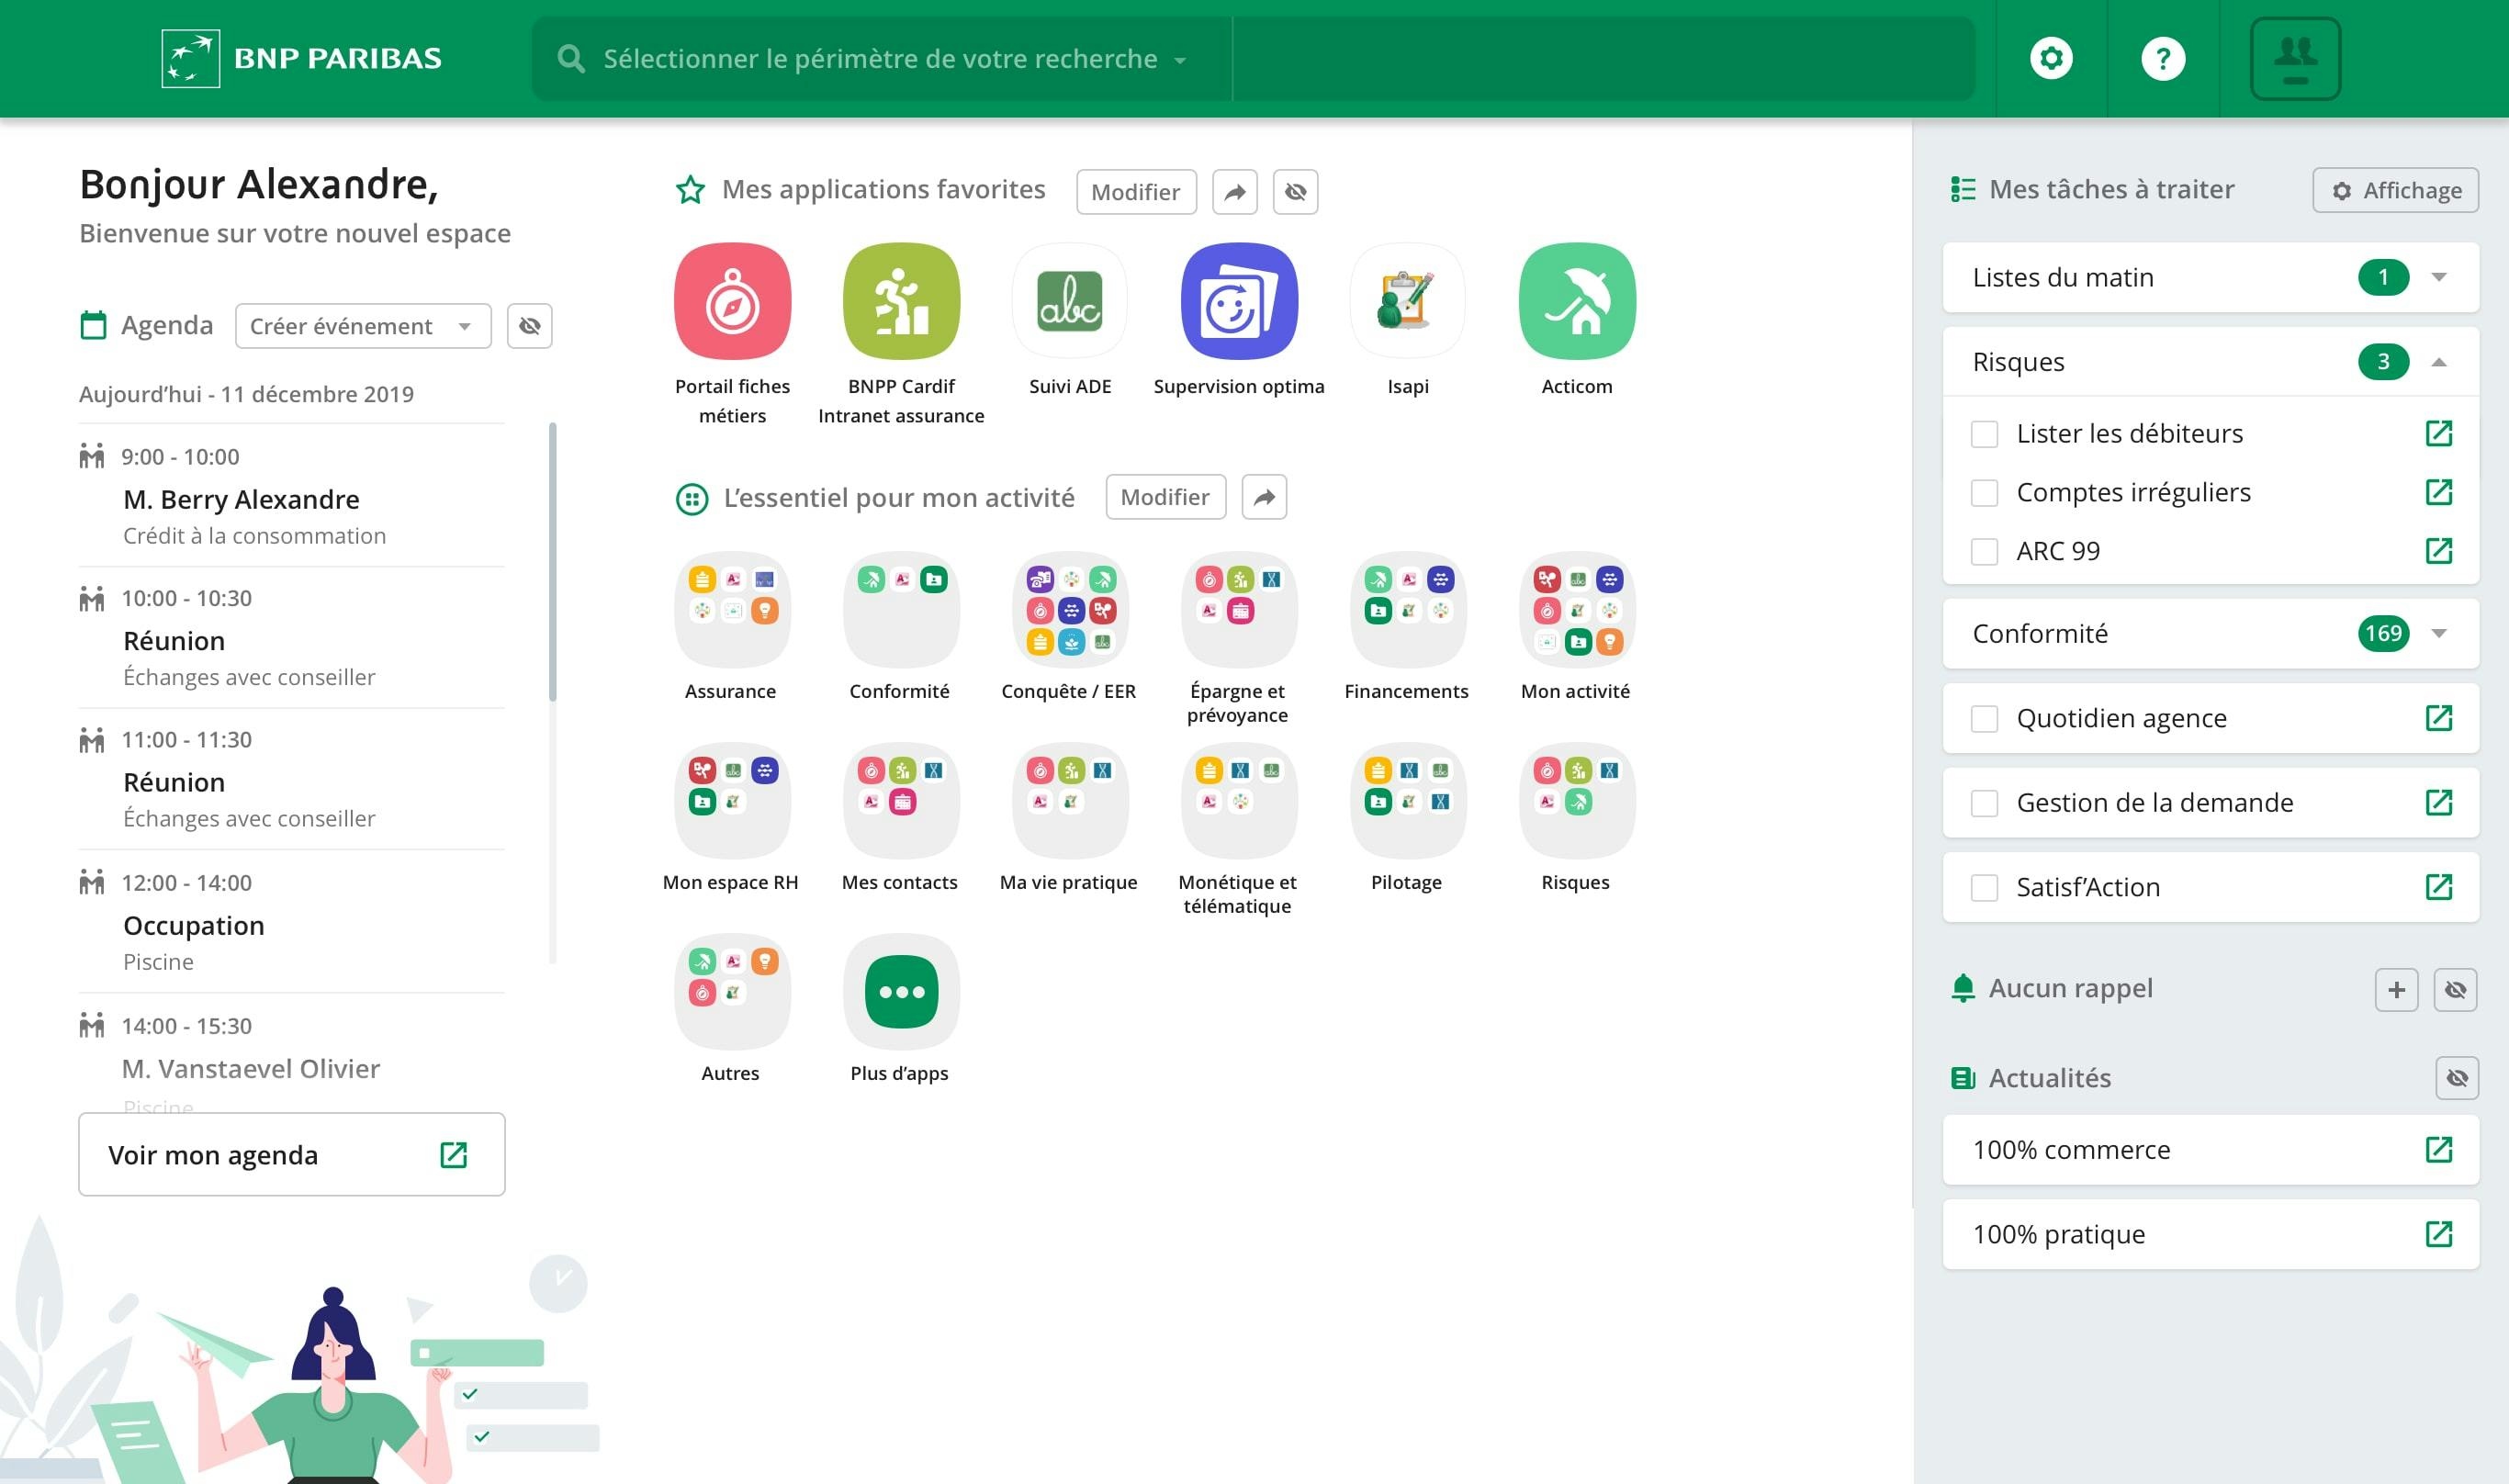Viewport: 2509px width, 1484px height.
Task: Open the Autres folder
Action: pos(732,992)
